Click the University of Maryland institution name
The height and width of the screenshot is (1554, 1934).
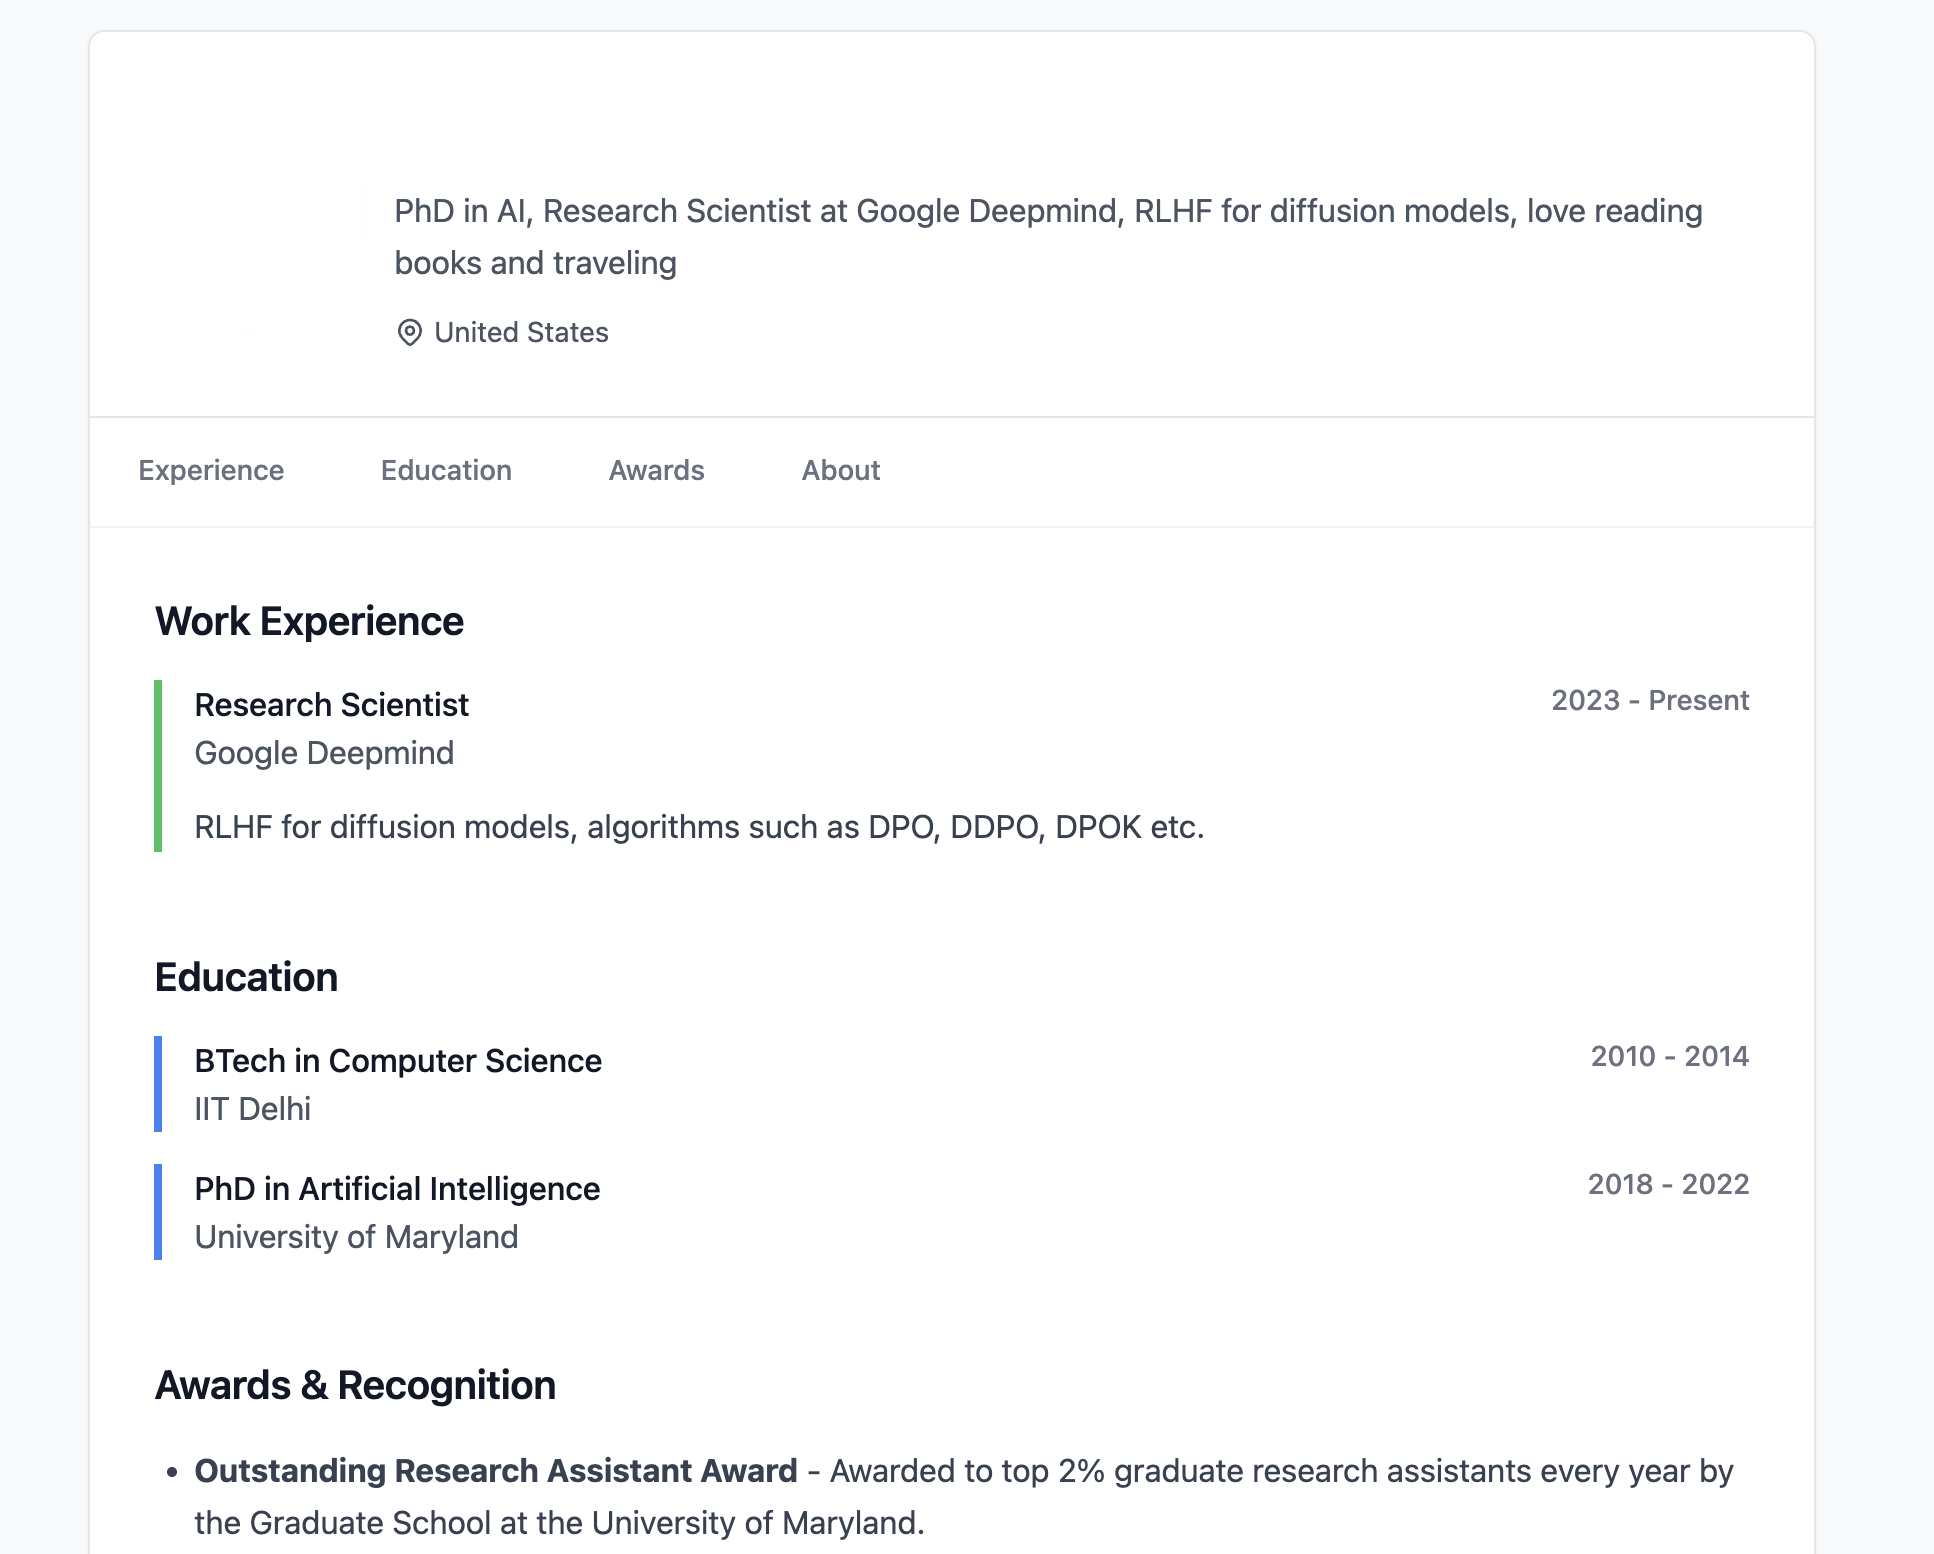point(356,1237)
